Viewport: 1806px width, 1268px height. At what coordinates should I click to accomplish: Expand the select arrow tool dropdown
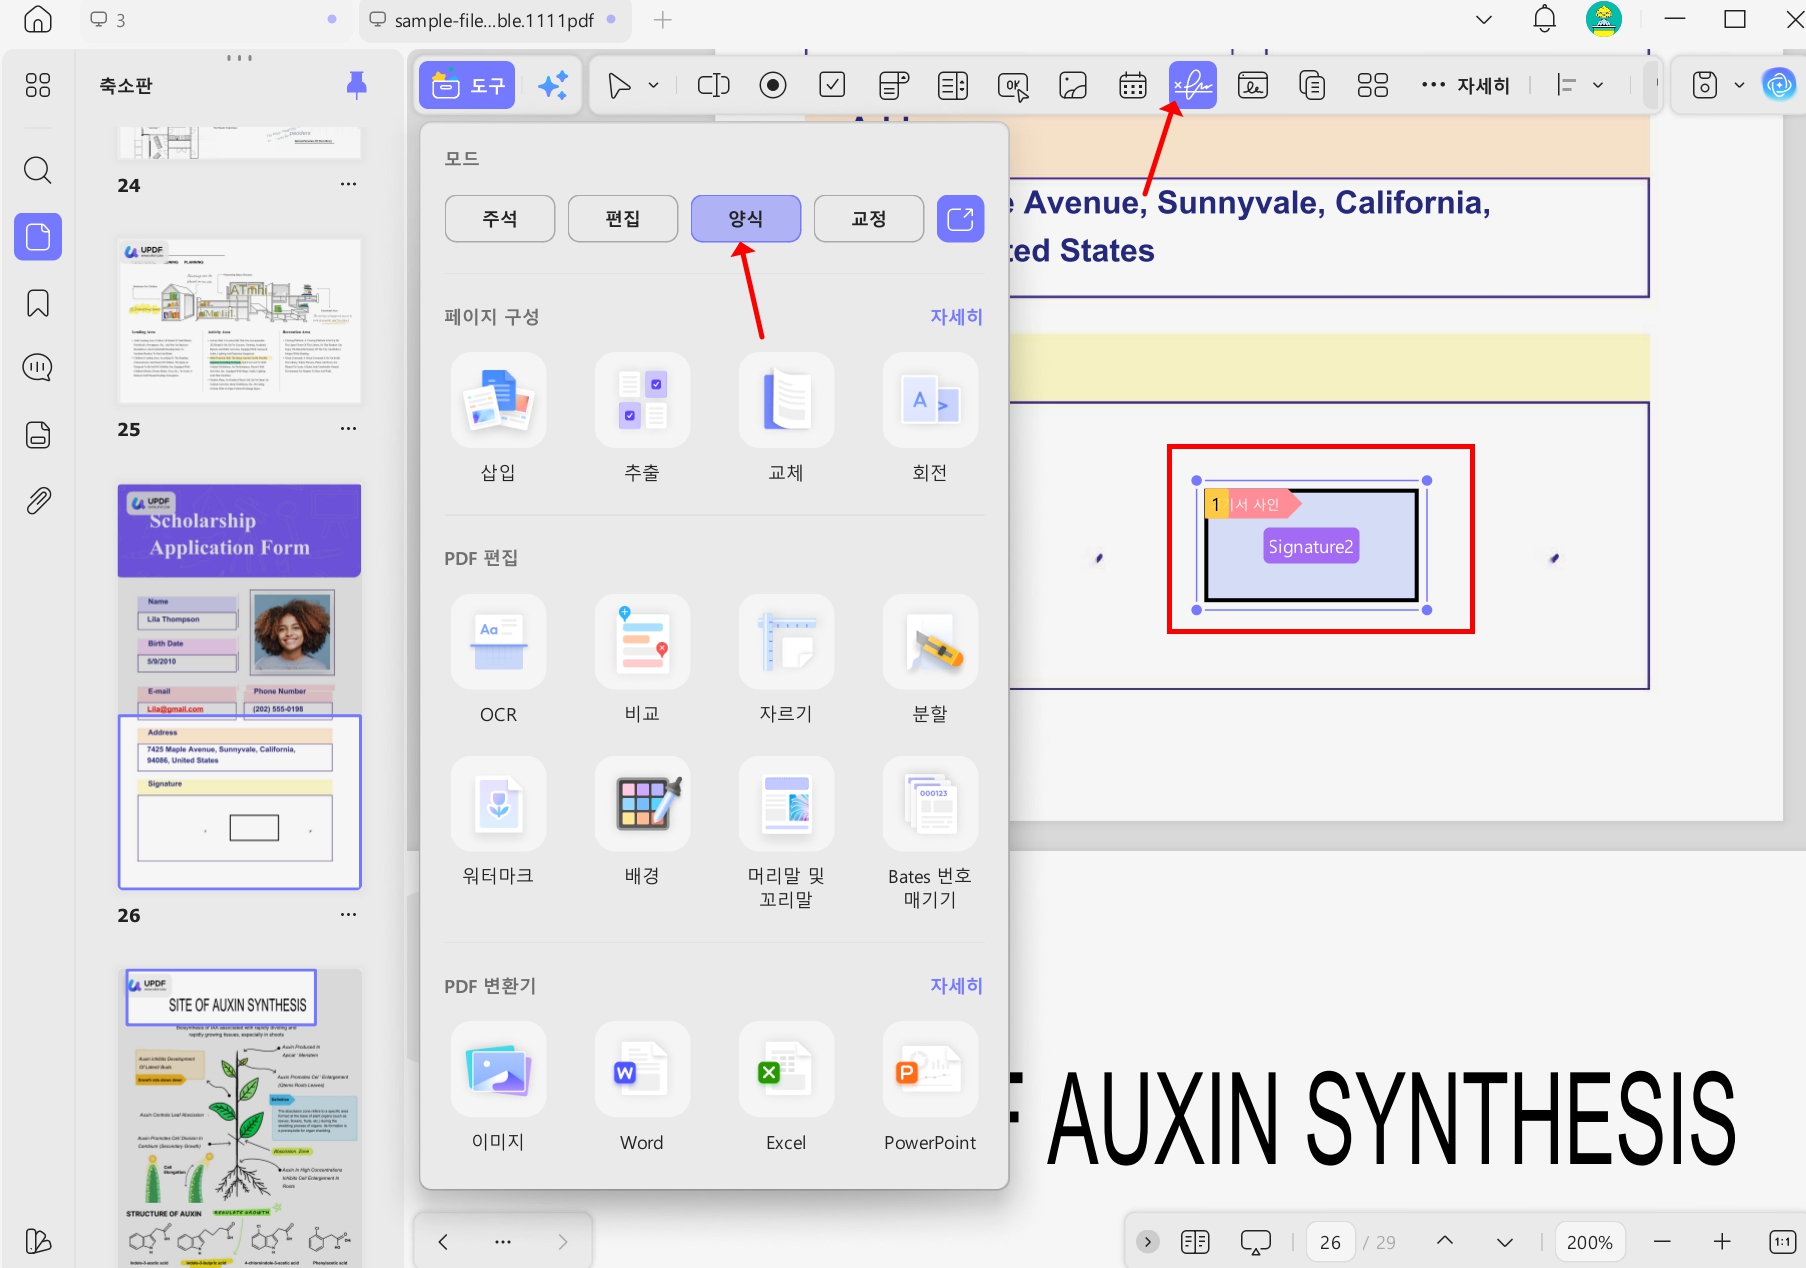click(654, 85)
